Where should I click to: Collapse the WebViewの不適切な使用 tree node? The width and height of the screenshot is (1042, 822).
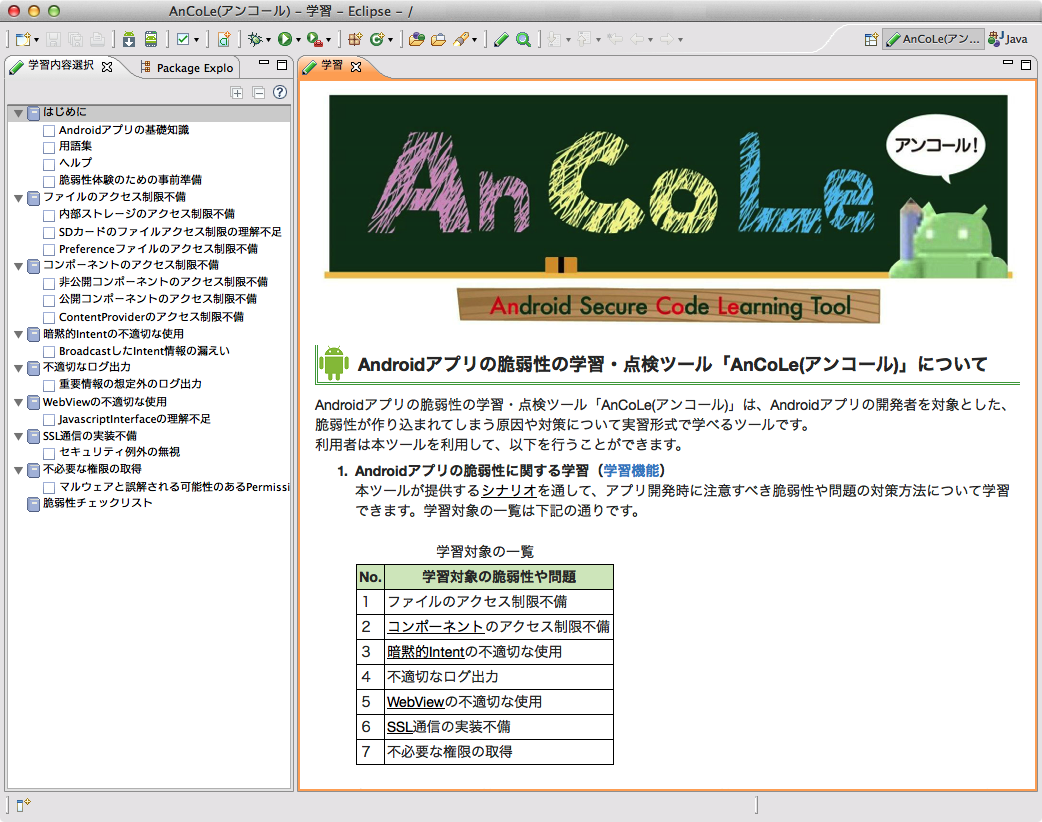pos(19,403)
